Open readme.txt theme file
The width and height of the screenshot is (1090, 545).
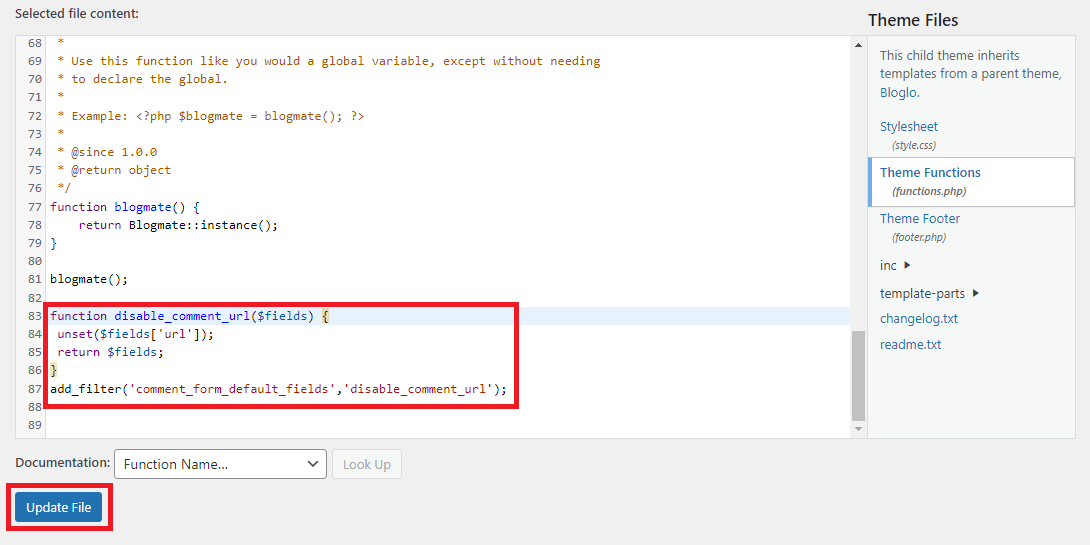[911, 344]
